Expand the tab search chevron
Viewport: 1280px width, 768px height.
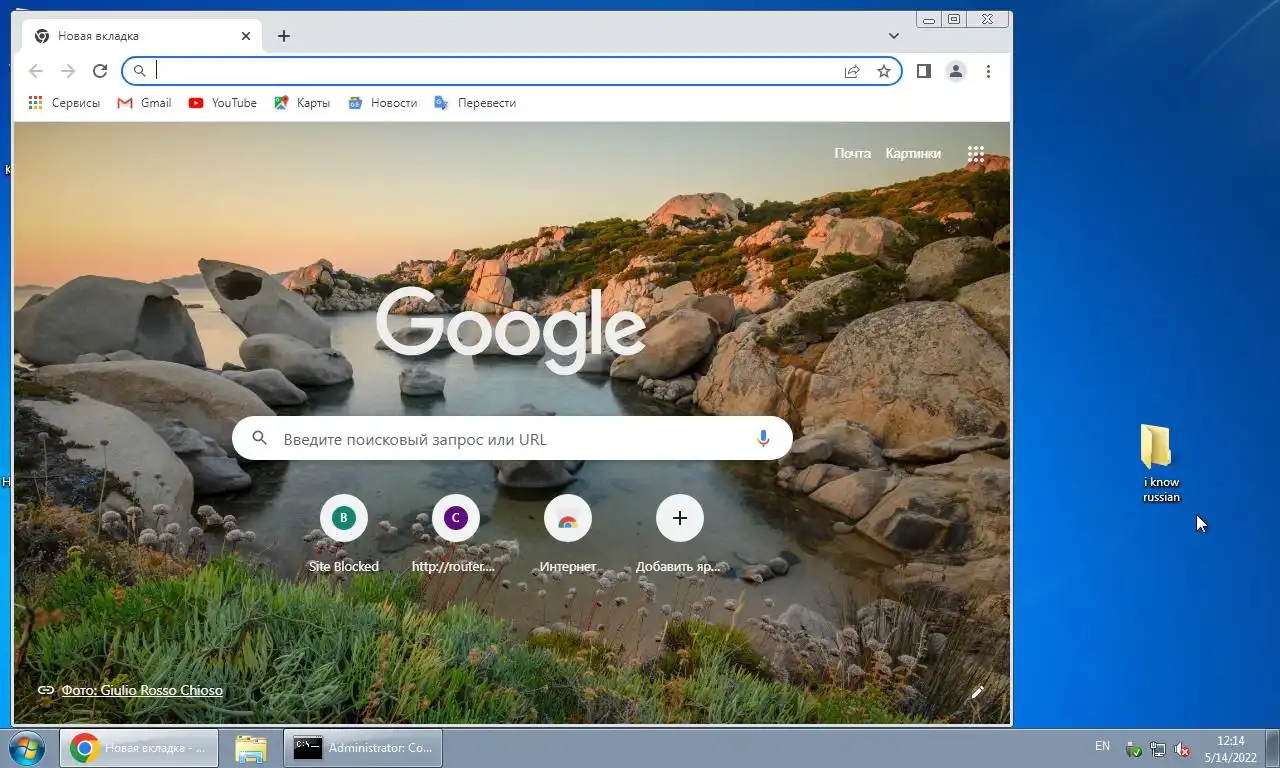pos(894,36)
